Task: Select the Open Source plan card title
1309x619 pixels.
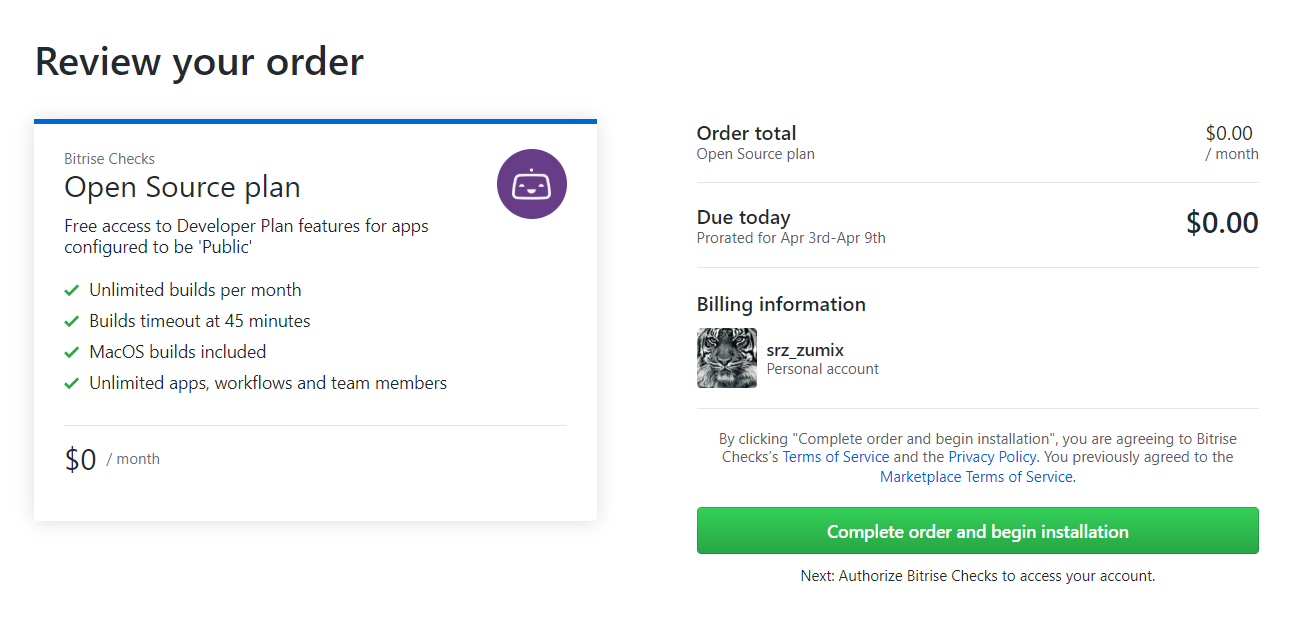Action: 182,187
